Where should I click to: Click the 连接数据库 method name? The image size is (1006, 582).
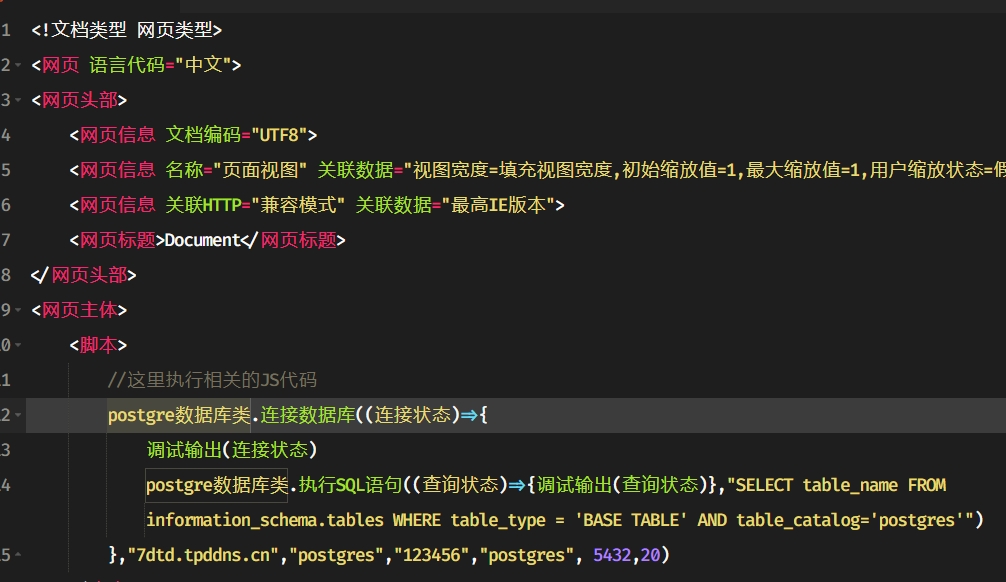pyautogui.click(x=307, y=415)
